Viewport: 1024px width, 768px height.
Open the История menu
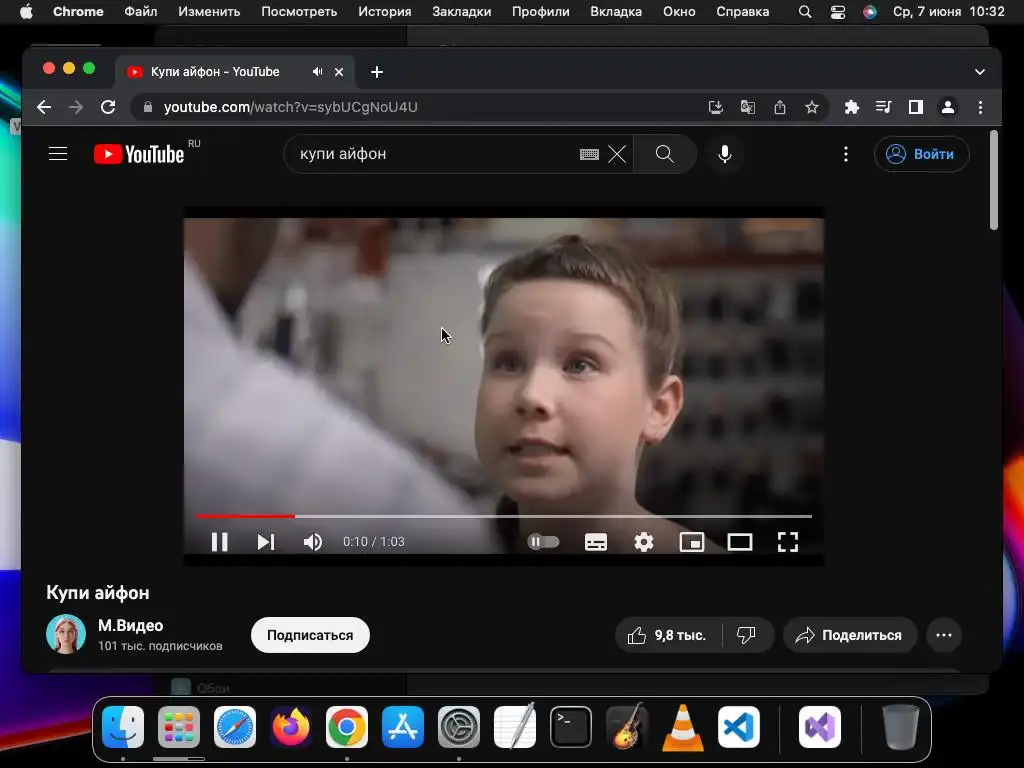coord(385,12)
